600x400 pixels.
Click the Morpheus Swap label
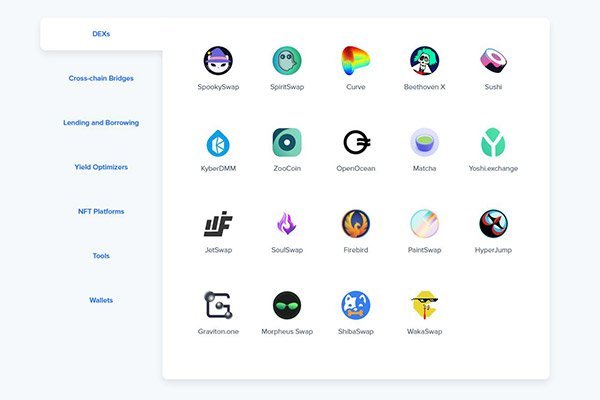pyautogui.click(x=287, y=331)
